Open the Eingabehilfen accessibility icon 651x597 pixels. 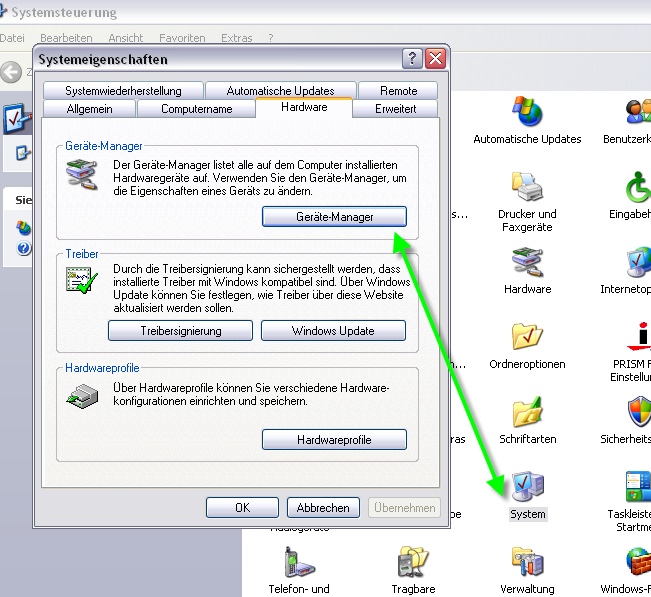pos(639,186)
